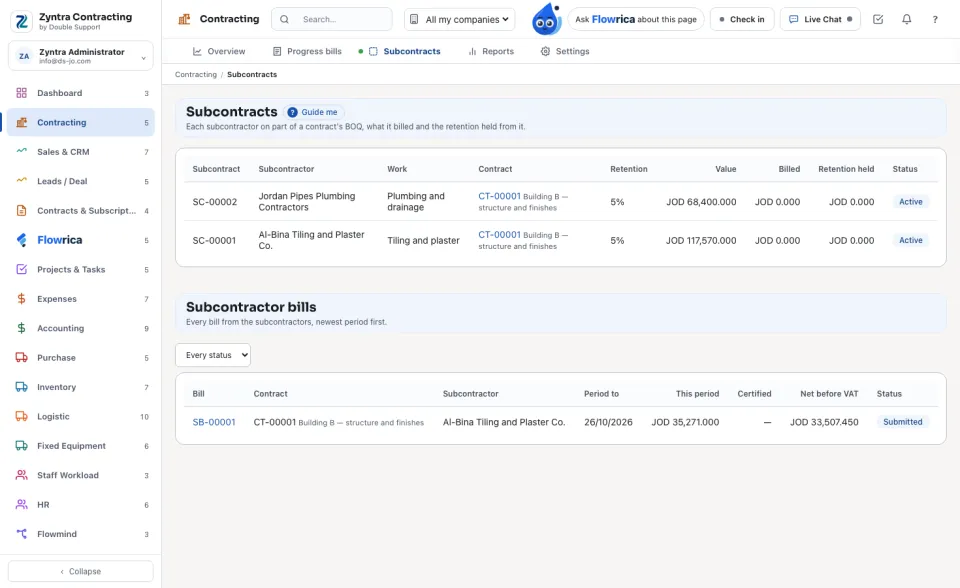This screenshot has height=588, width=960.
Task: Open bill SB-00001 link
Action: [x=214, y=422]
